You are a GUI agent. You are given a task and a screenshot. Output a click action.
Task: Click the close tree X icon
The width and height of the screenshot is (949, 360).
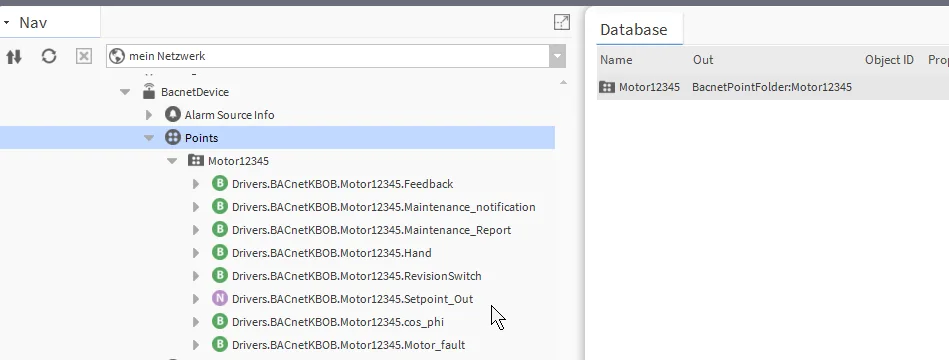[84, 56]
